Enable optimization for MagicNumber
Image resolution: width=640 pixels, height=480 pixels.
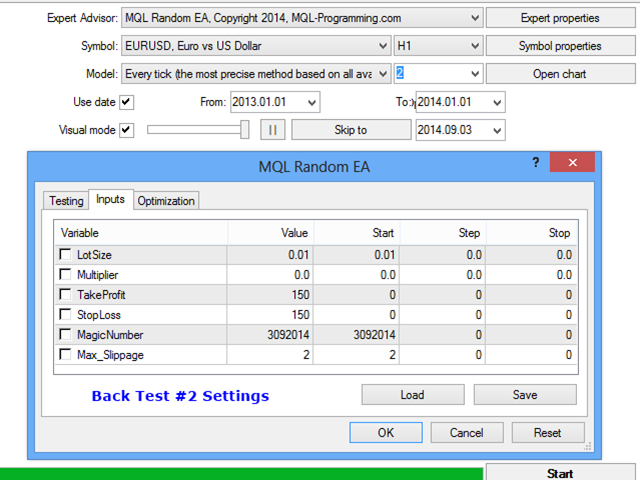pos(65,334)
